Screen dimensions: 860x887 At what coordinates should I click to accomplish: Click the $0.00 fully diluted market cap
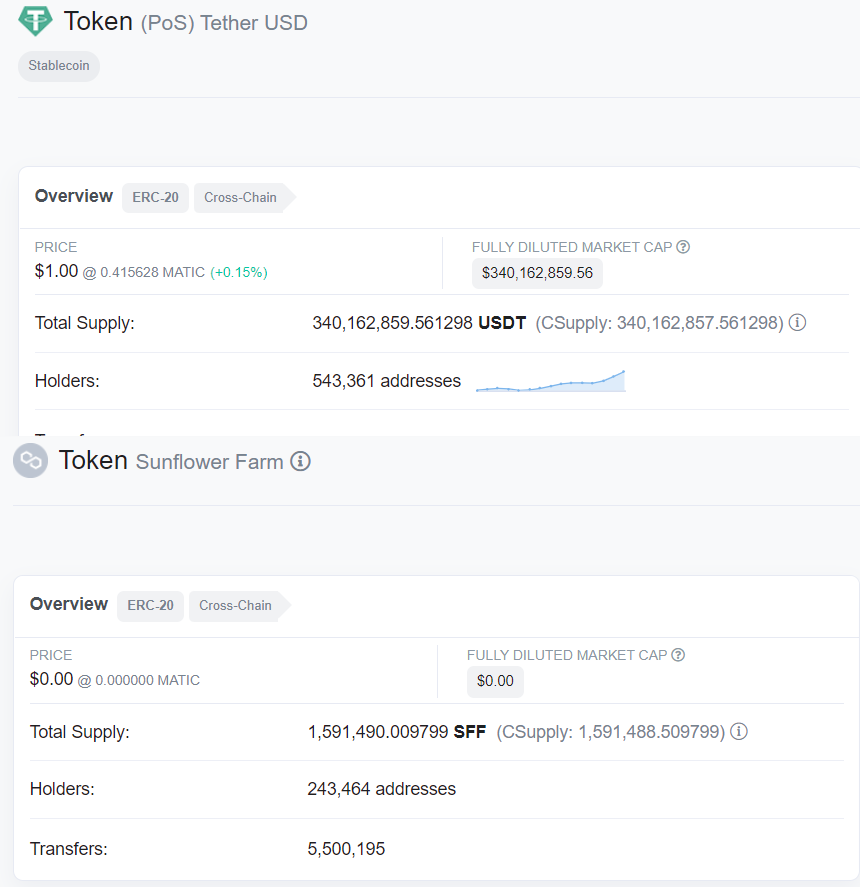[x=495, y=681]
